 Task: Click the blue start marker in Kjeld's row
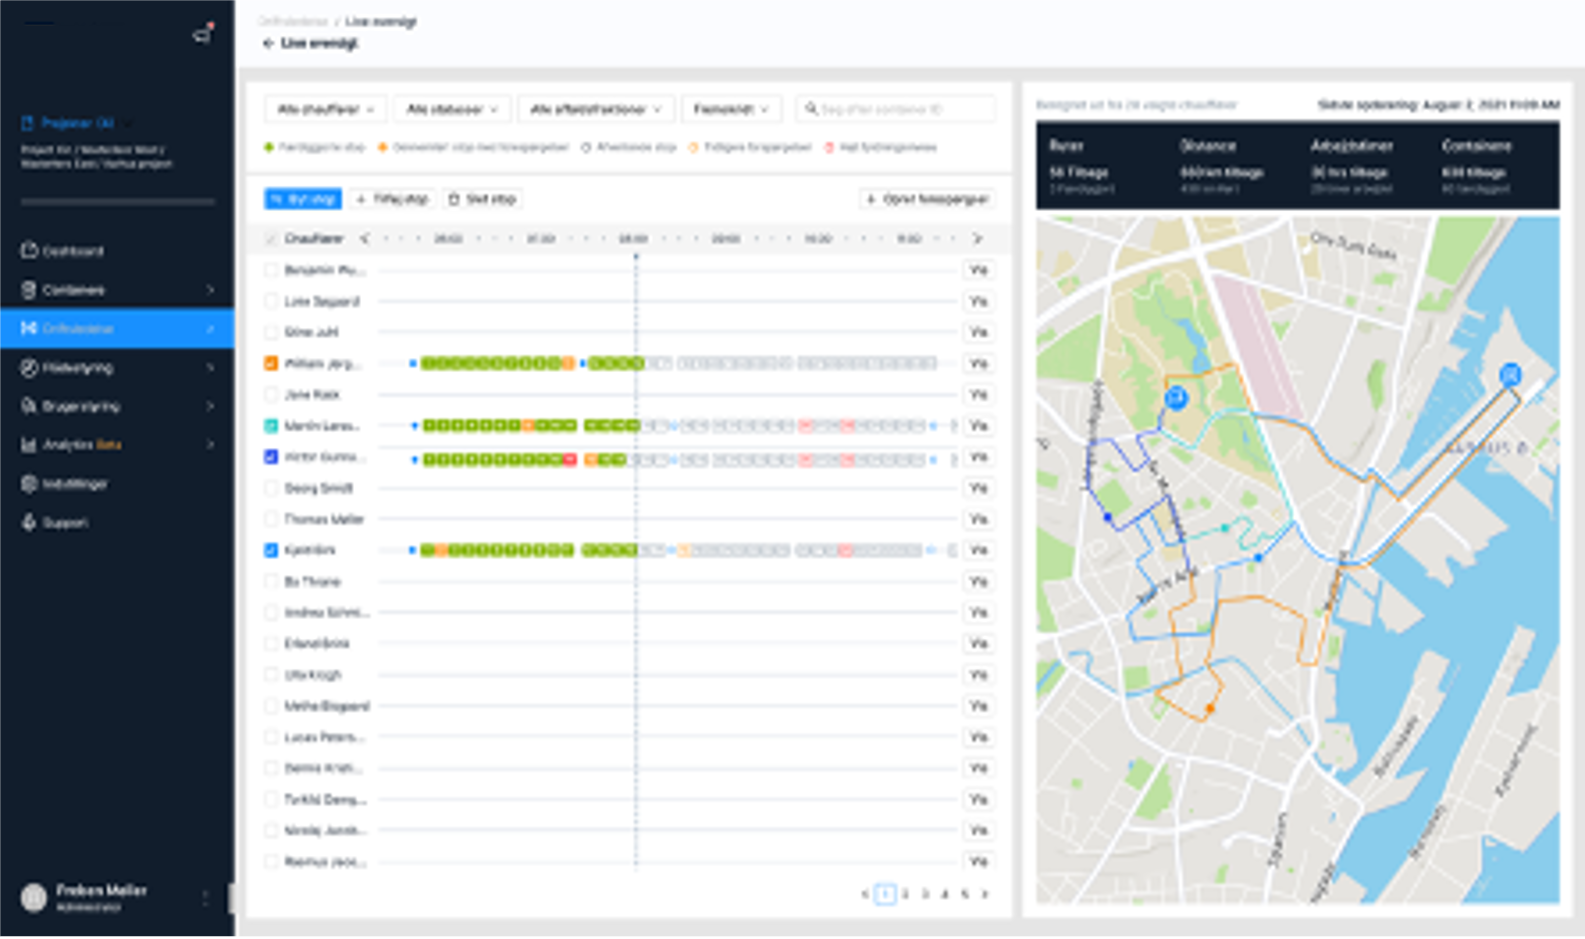click(412, 550)
